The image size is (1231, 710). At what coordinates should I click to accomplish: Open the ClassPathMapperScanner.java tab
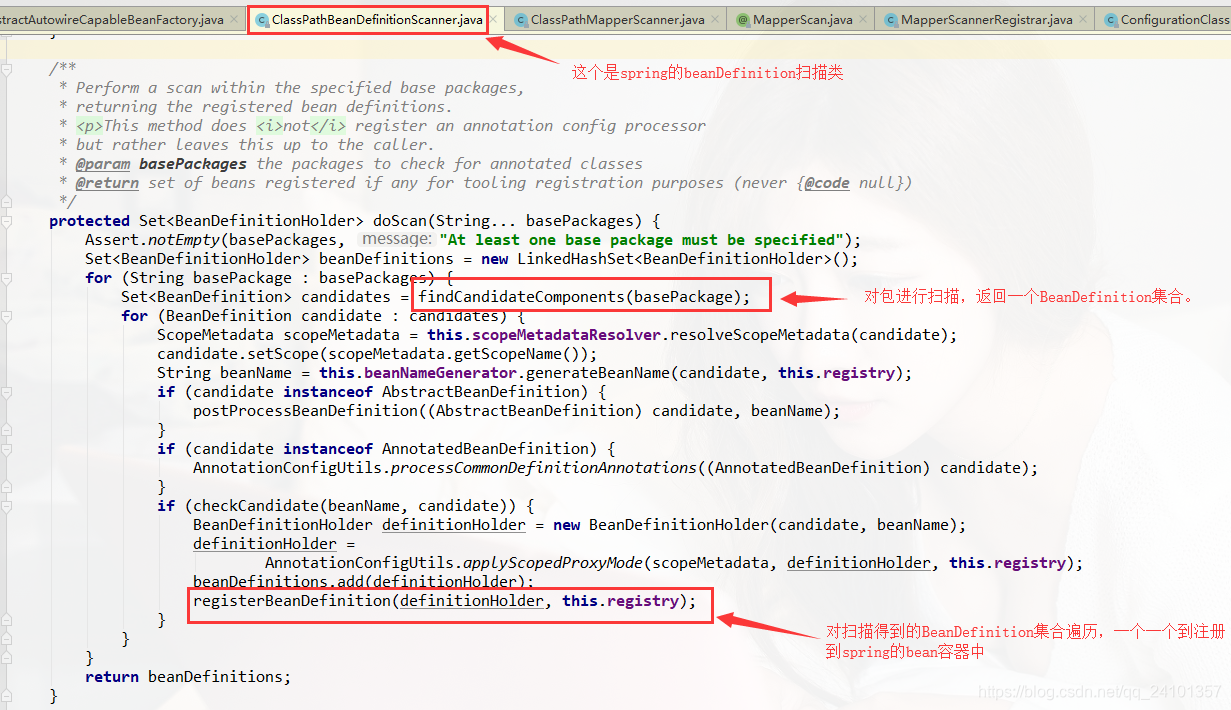[x=617, y=20]
